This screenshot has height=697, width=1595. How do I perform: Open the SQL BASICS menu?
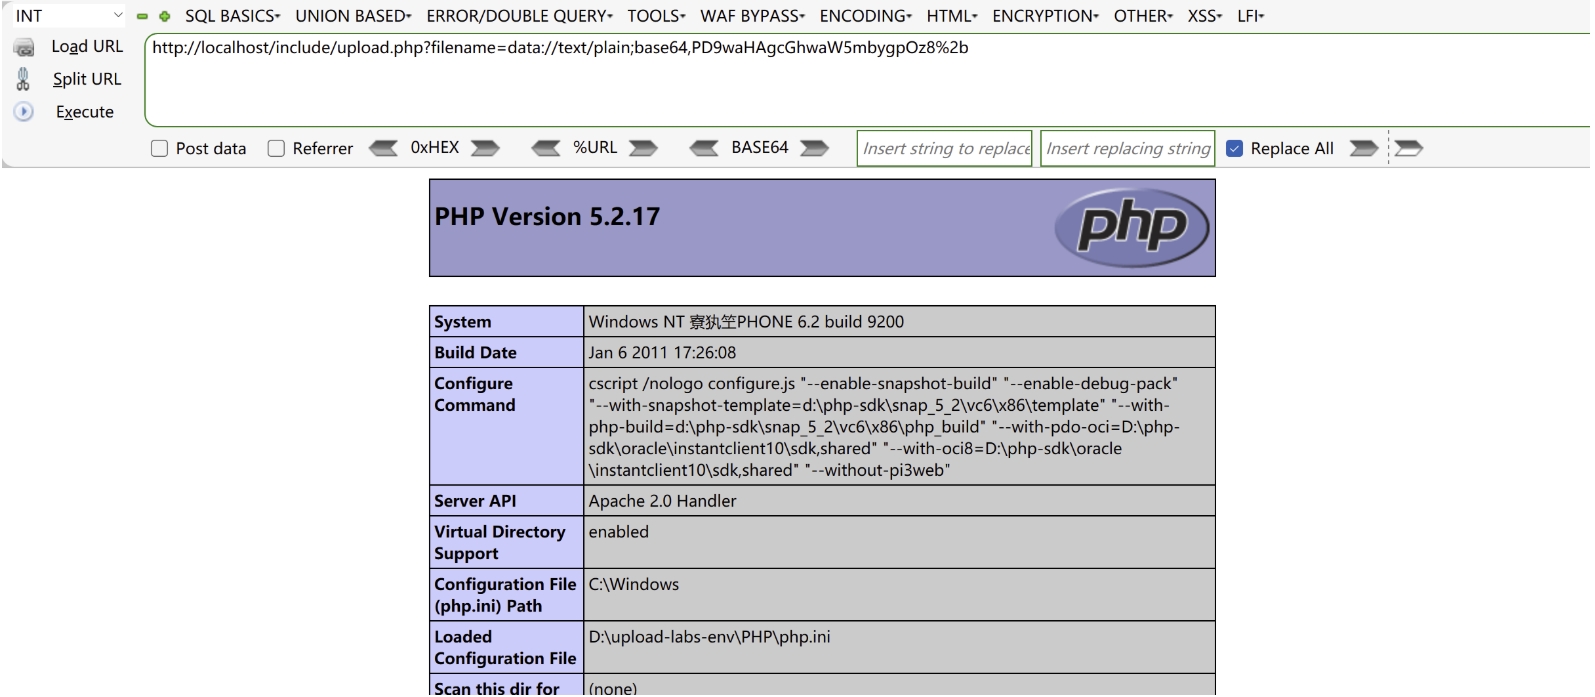pyautogui.click(x=233, y=16)
